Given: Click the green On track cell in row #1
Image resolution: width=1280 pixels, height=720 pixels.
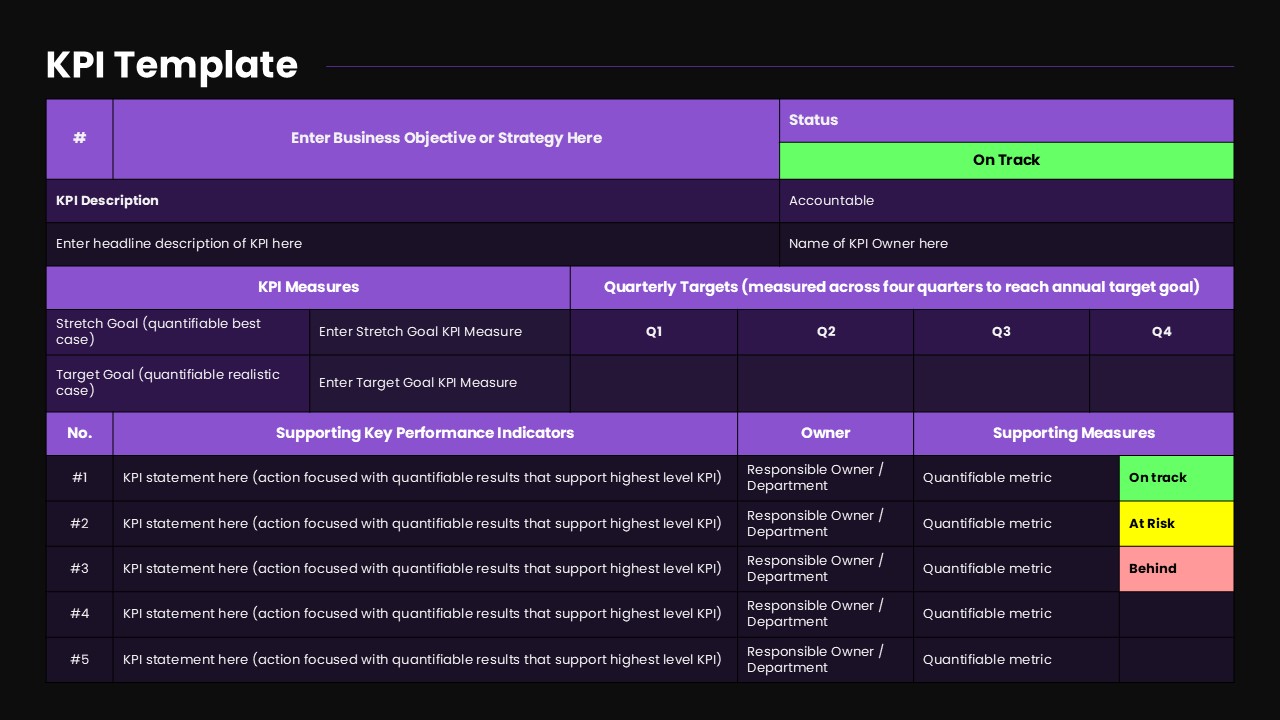Looking at the screenshot, I should [1176, 478].
